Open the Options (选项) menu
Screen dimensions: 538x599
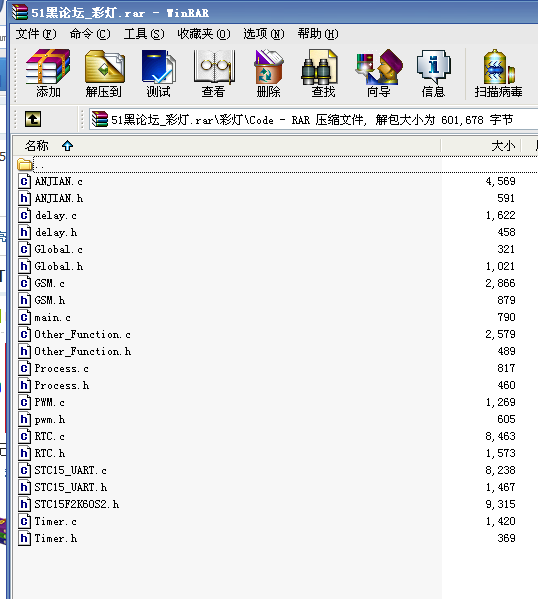[264, 34]
